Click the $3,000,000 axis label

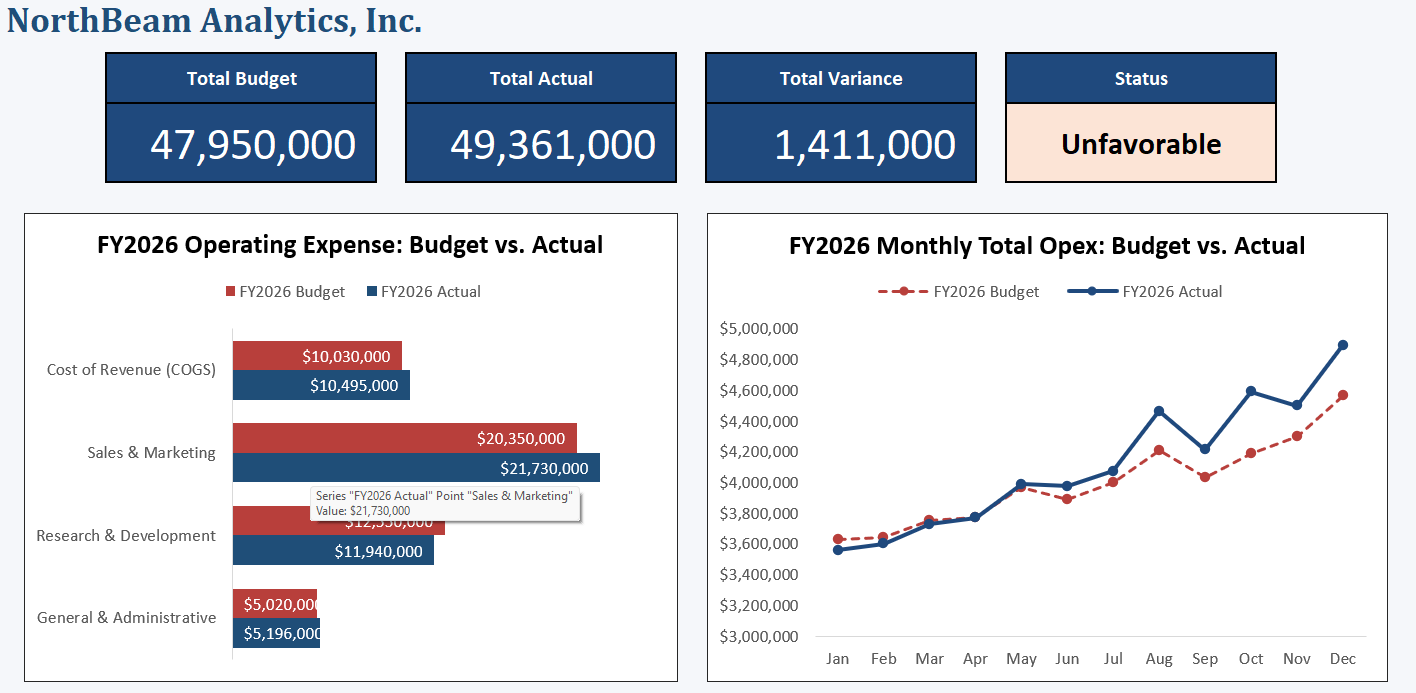(x=758, y=636)
